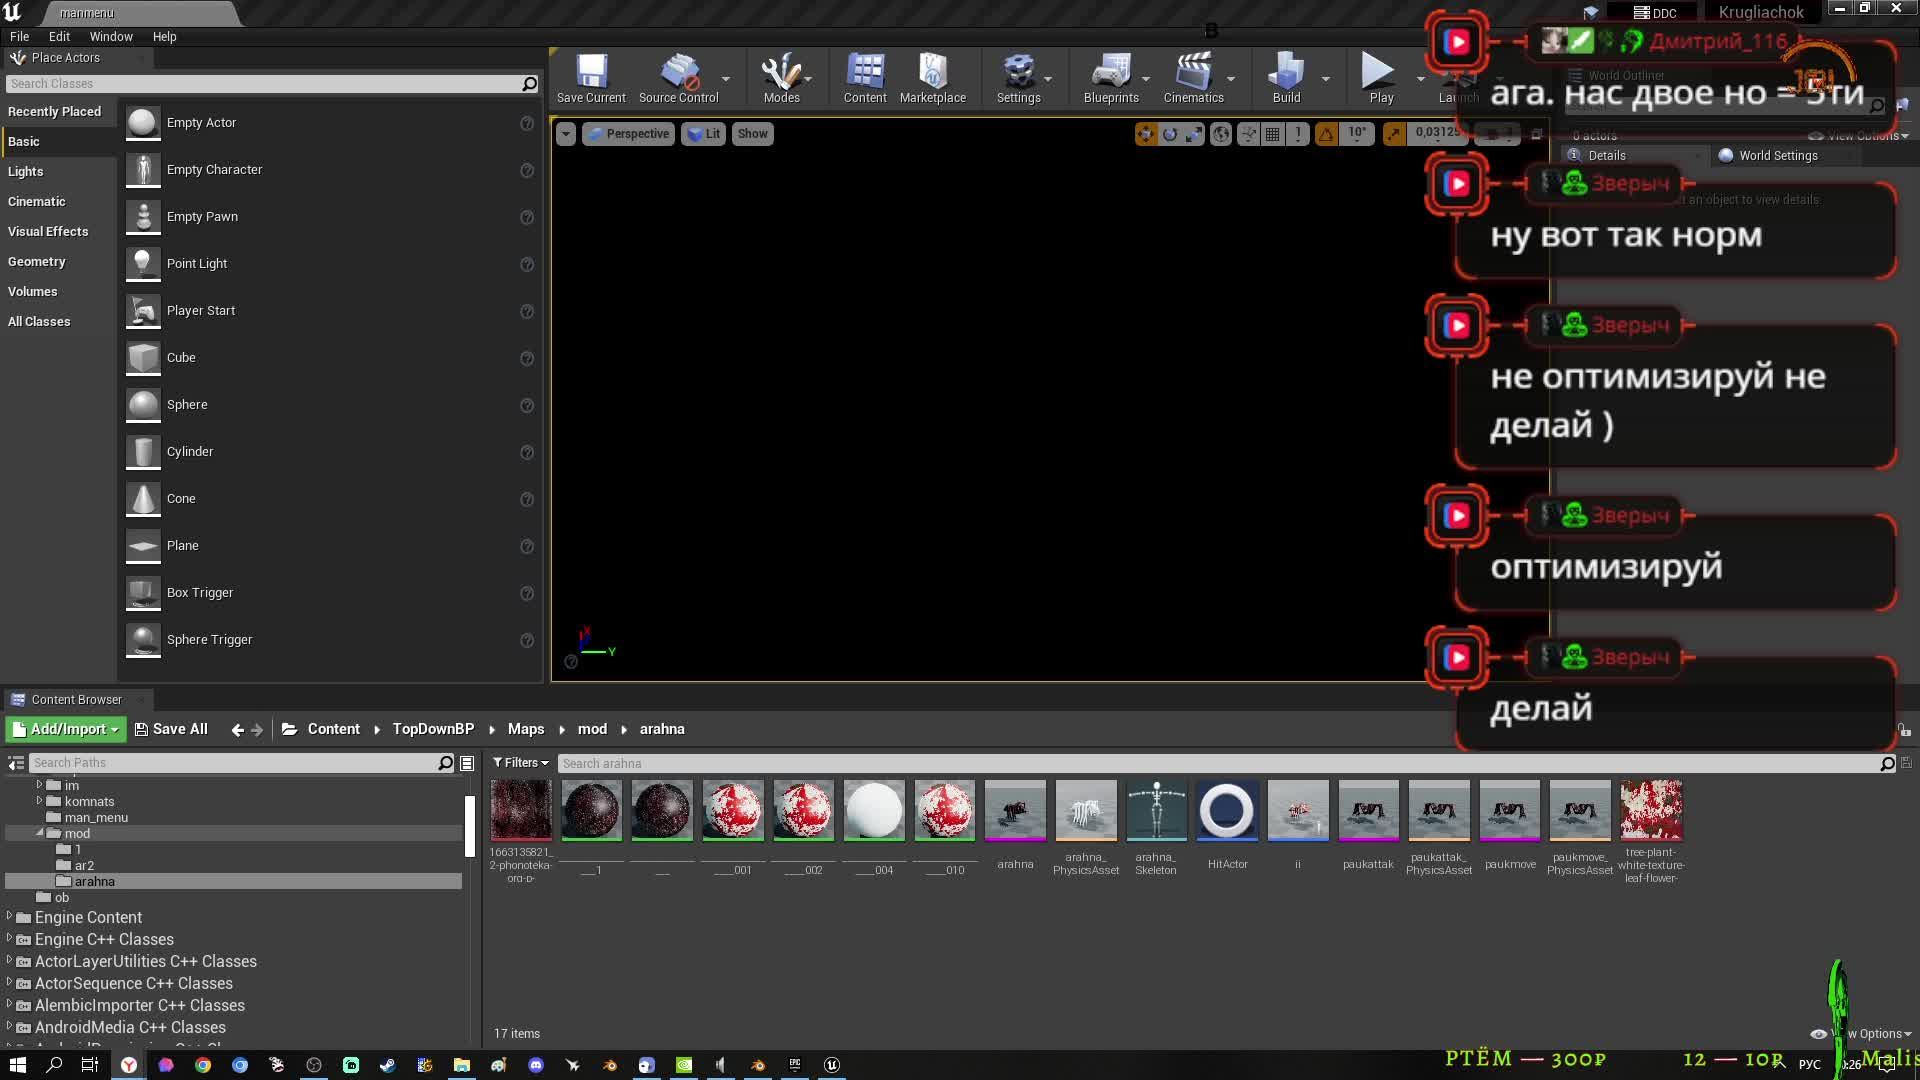Click the Save All button
The image size is (1920, 1080).
click(x=171, y=729)
